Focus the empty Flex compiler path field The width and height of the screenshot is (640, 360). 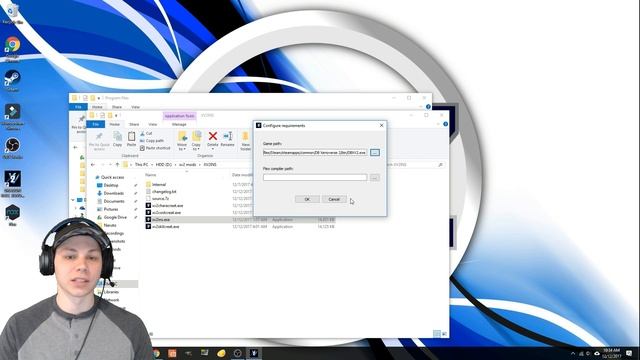(x=315, y=178)
